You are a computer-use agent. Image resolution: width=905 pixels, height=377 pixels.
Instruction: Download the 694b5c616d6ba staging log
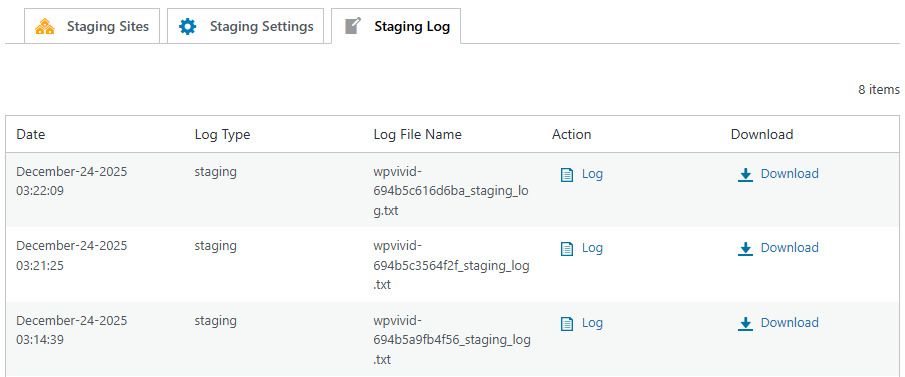[790, 174]
